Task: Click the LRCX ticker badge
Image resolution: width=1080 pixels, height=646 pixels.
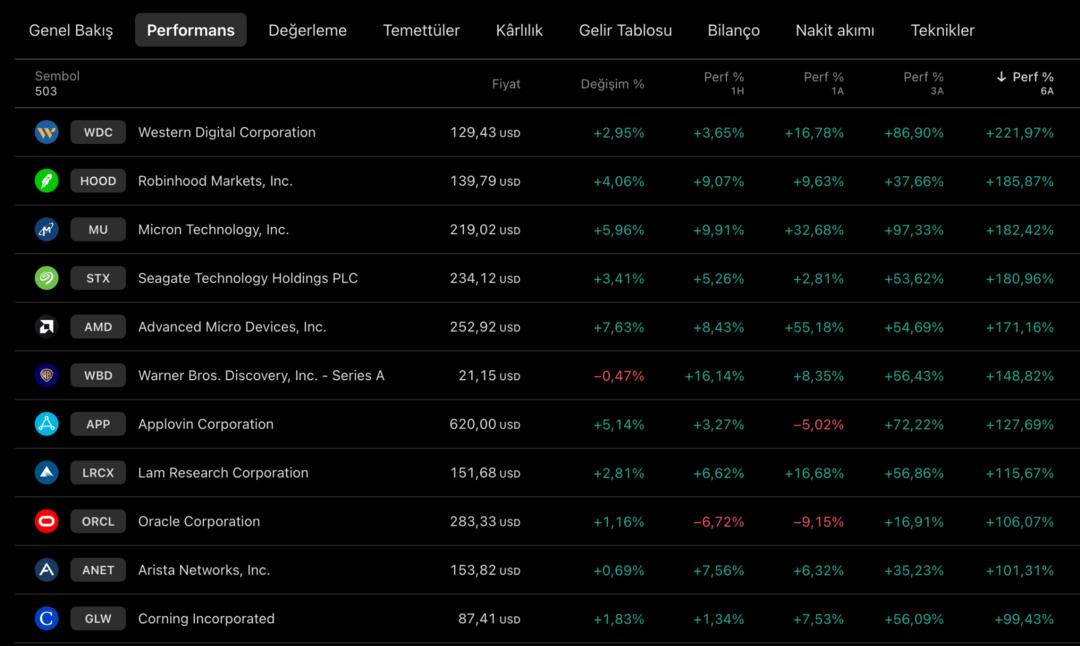Action: point(98,473)
